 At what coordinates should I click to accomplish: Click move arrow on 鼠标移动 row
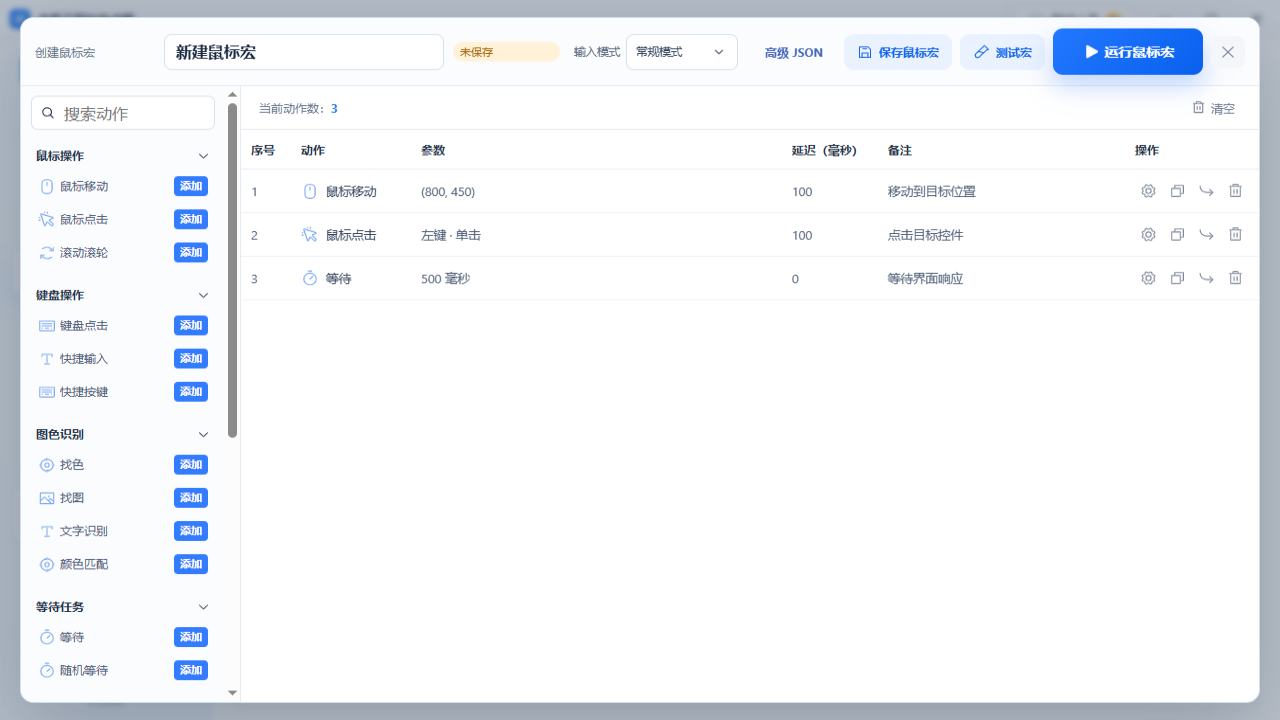[1206, 191]
